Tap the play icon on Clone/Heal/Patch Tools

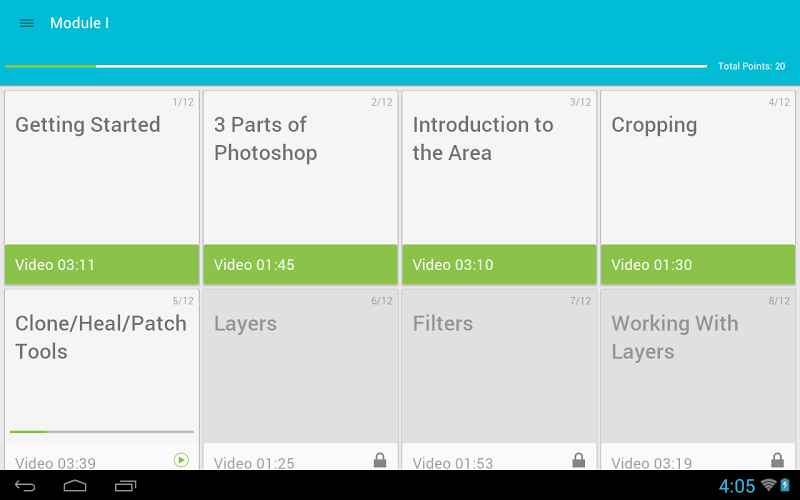[181, 460]
